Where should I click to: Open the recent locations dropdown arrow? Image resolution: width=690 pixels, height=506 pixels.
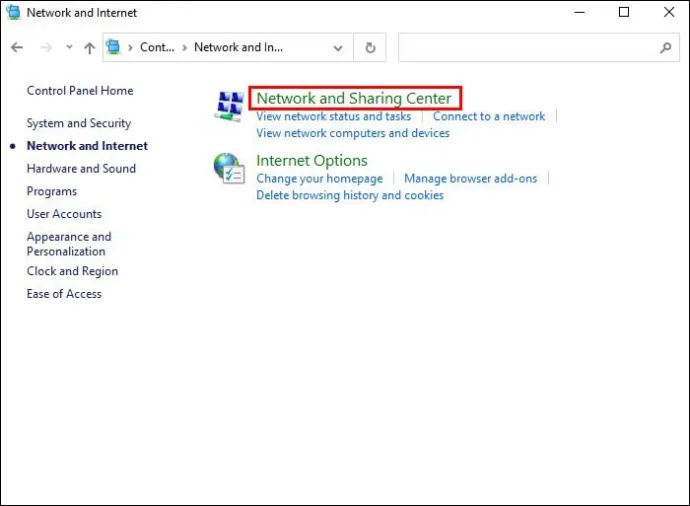(69, 47)
